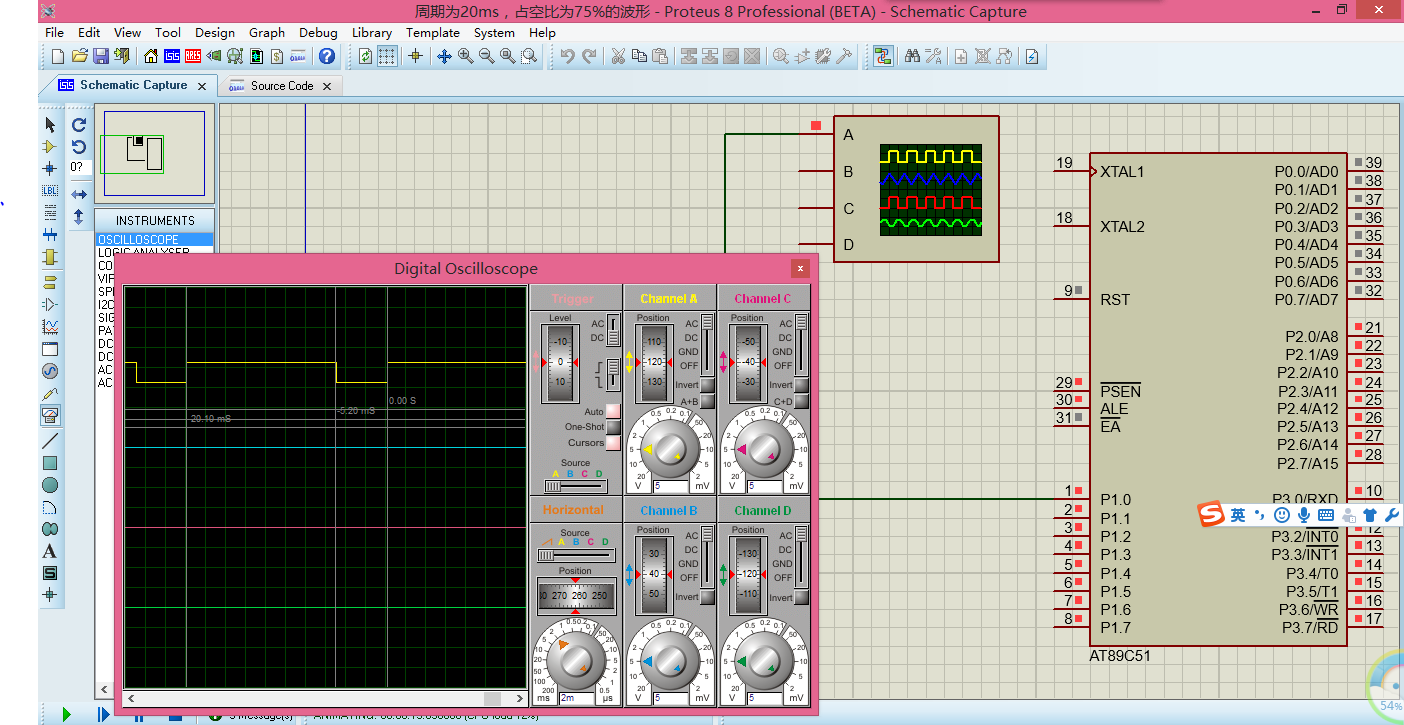Image resolution: width=1404 pixels, height=725 pixels.
Task: Click Channel B voltage value field
Action: pos(671,698)
